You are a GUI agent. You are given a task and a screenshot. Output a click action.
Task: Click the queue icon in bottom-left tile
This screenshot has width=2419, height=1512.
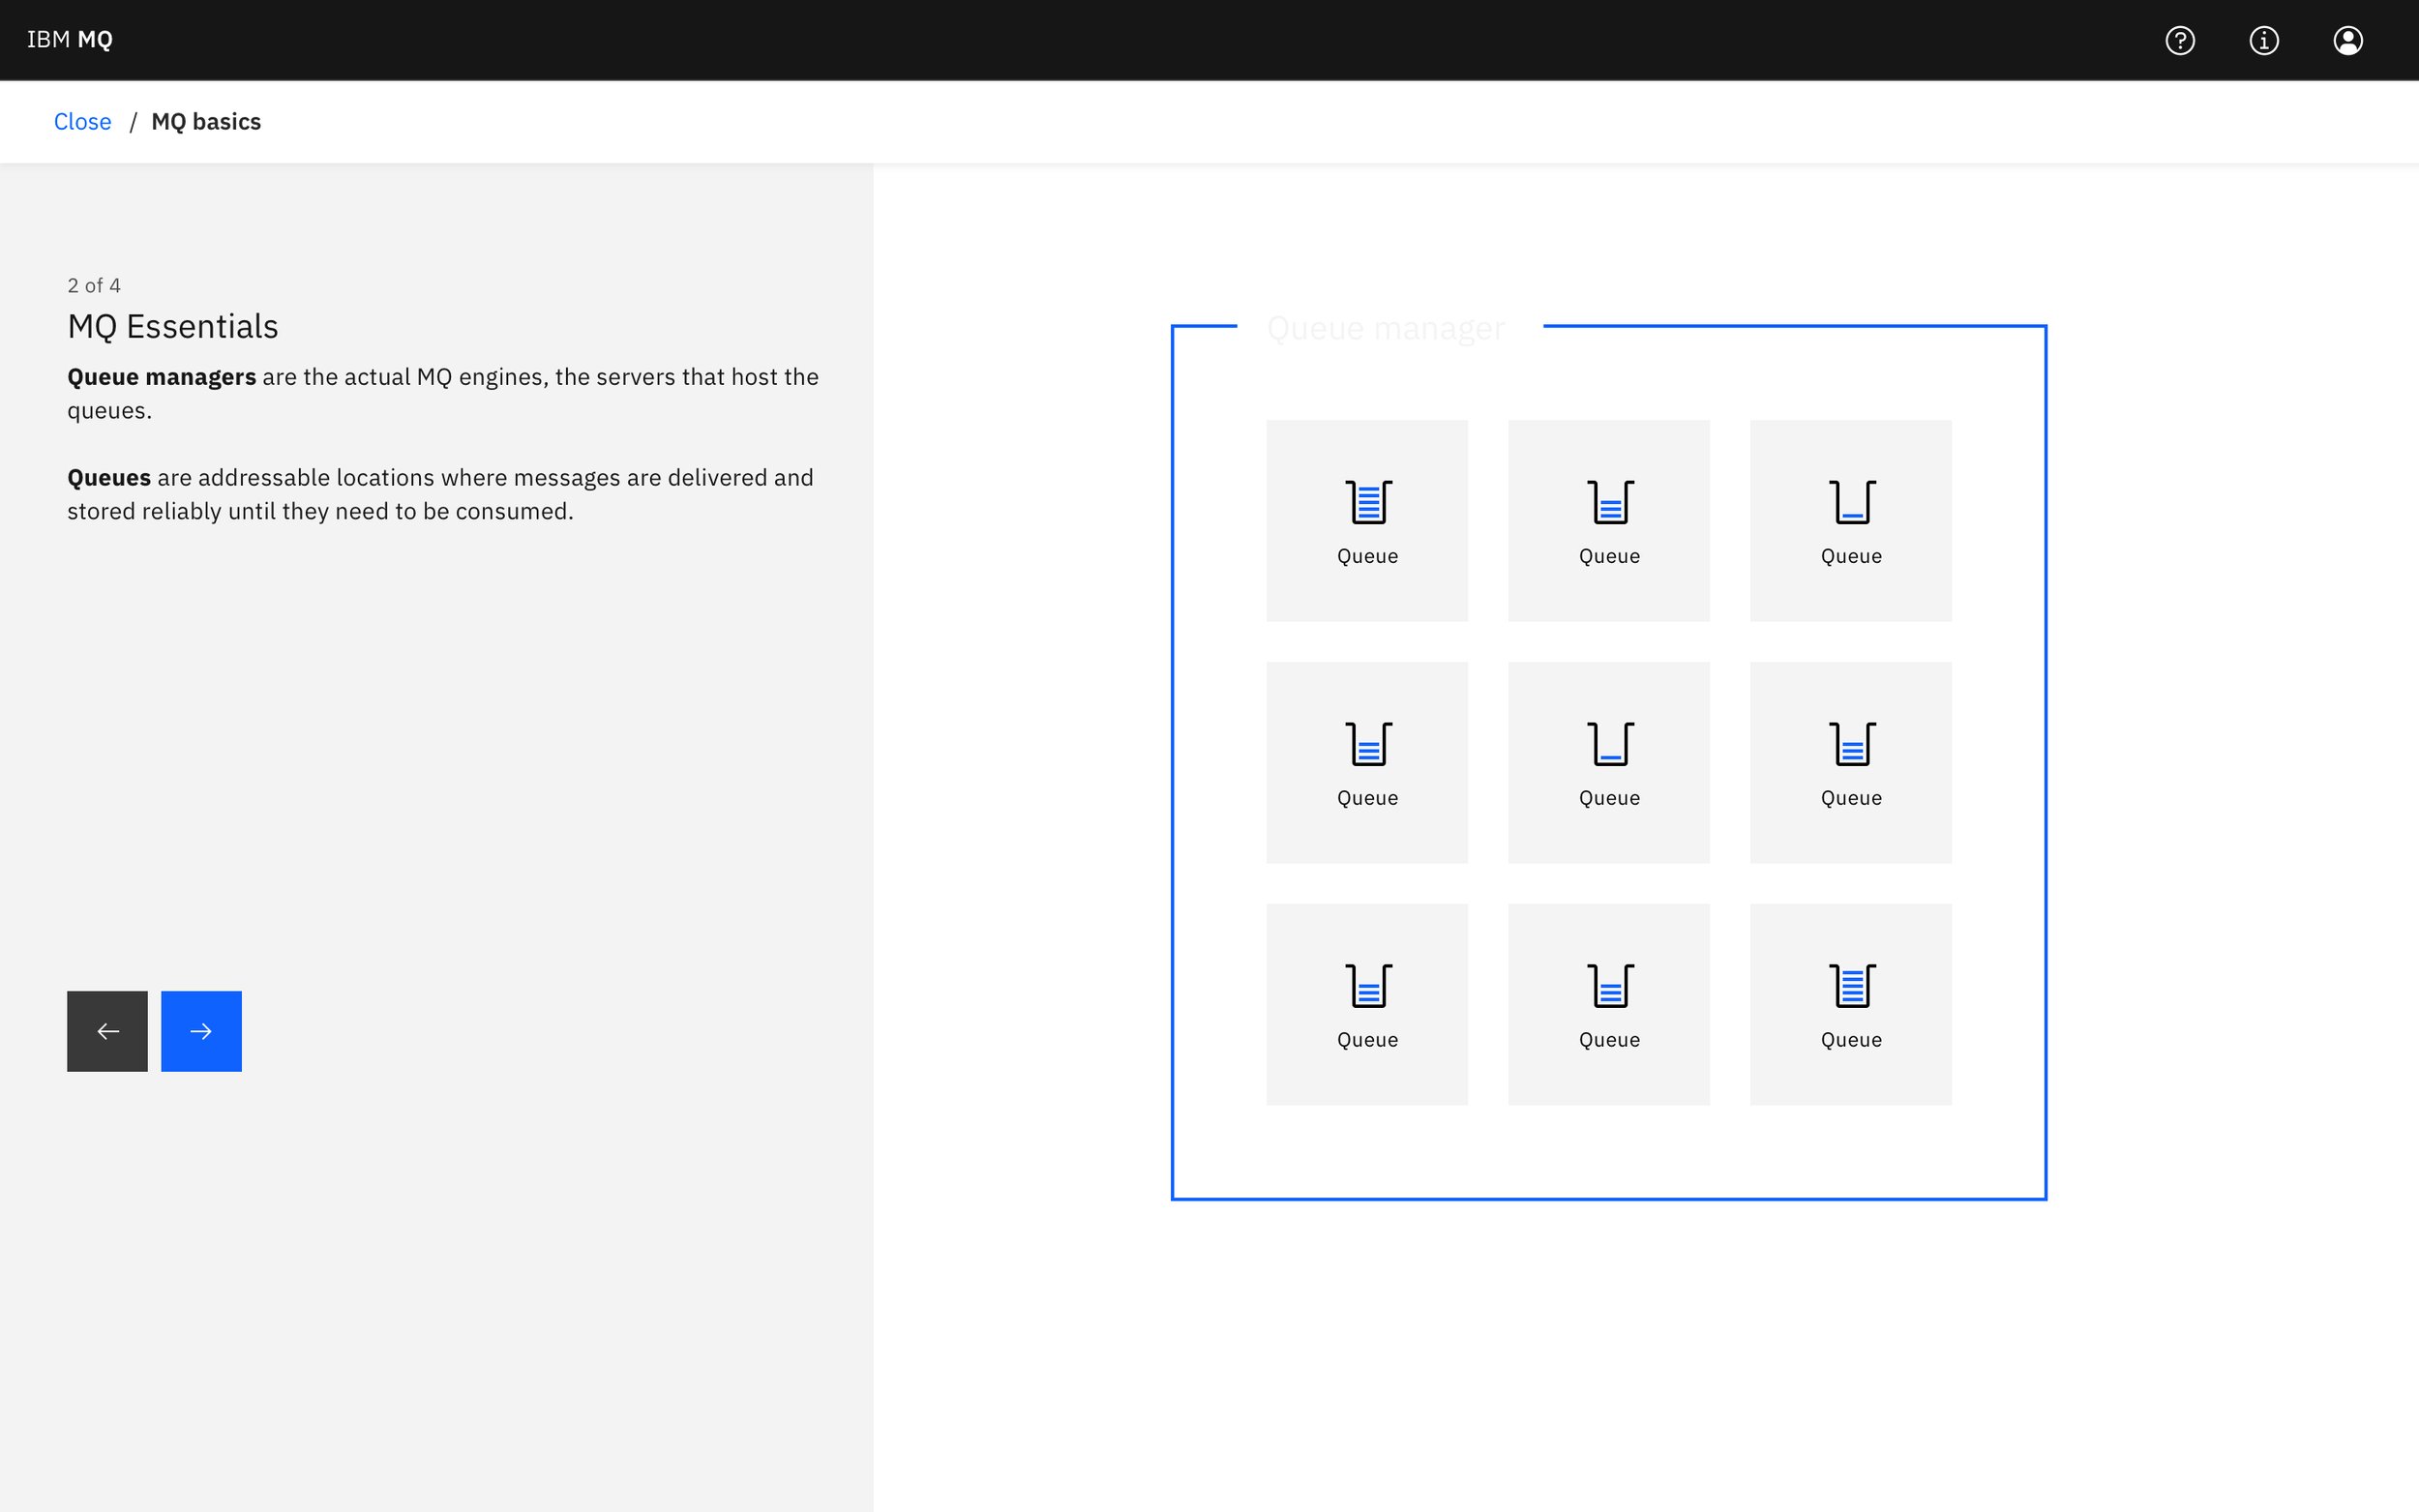1368,986
